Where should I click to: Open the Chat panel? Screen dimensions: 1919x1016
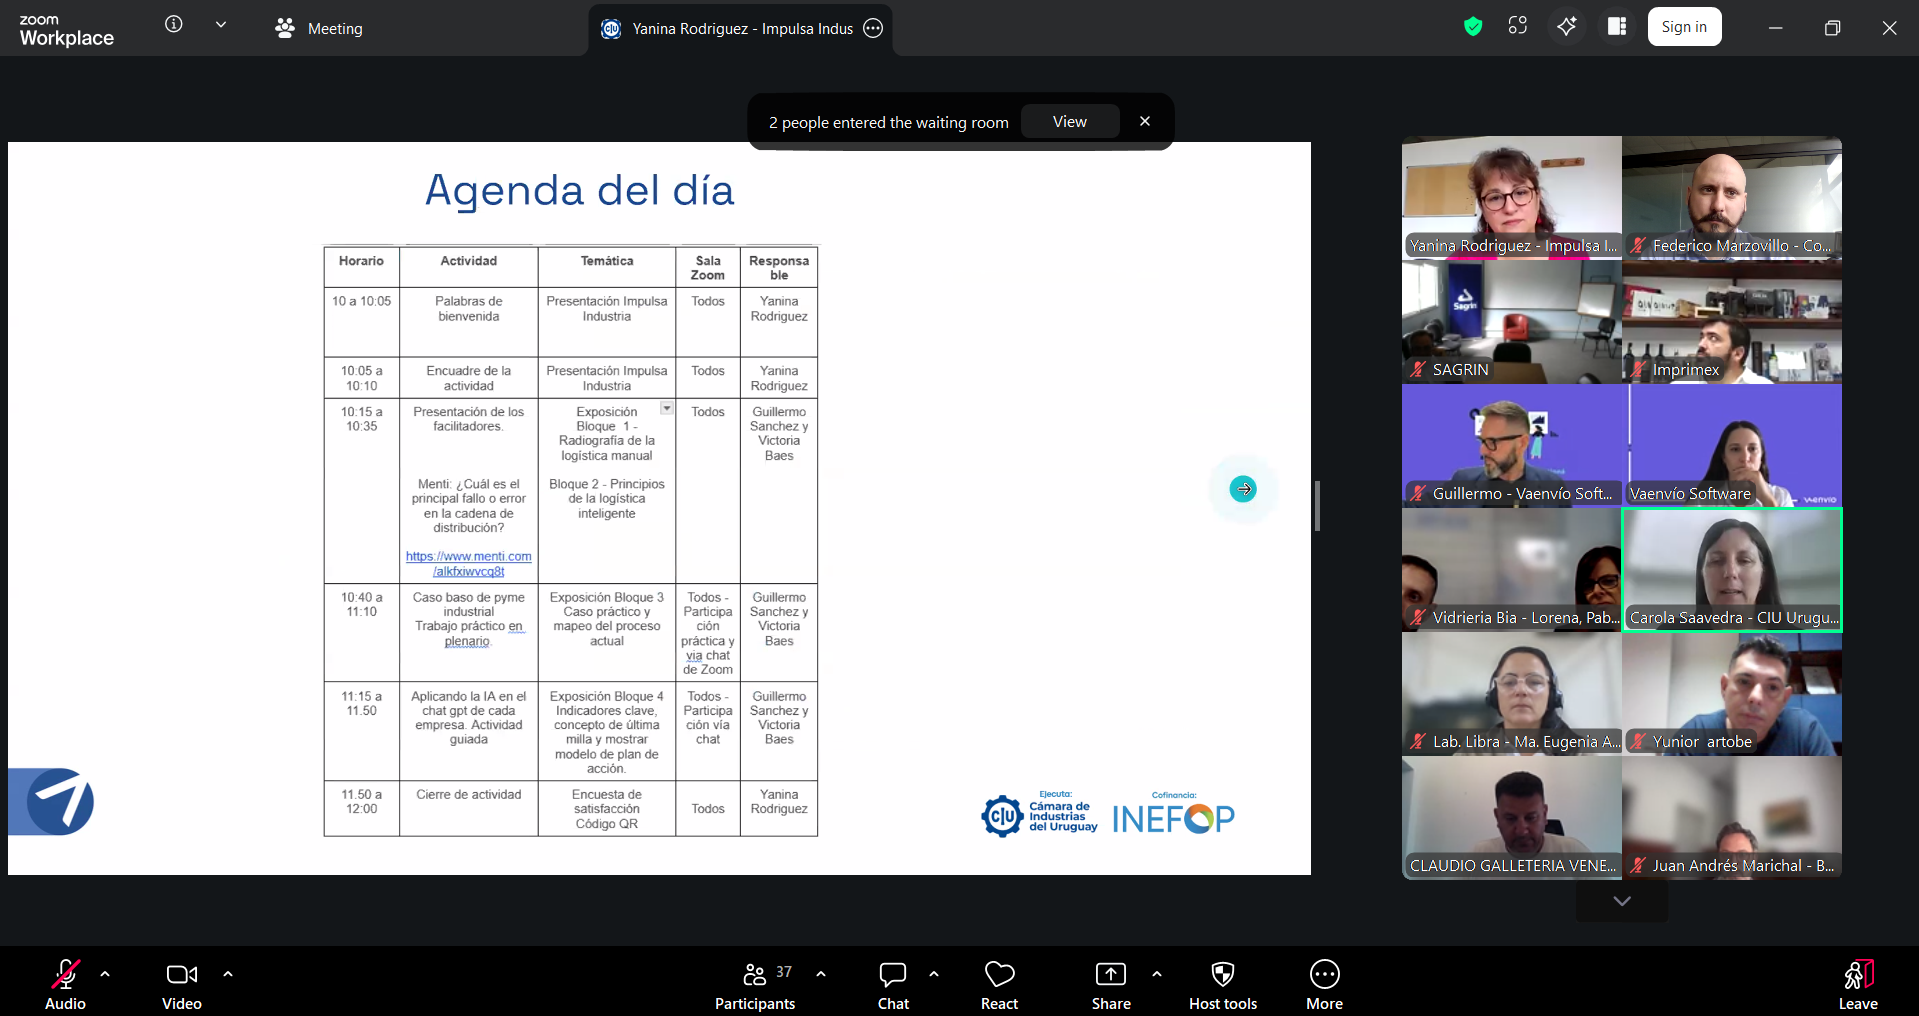point(892,985)
